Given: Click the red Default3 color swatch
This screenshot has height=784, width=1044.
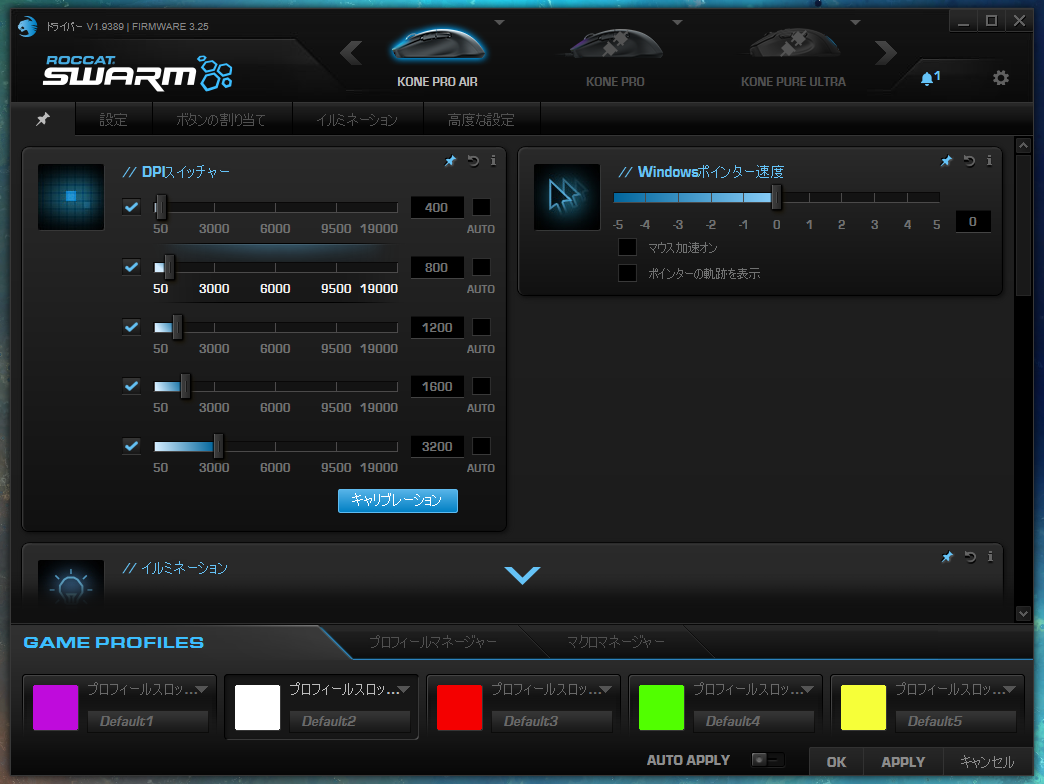Looking at the screenshot, I should pyautogui.click(x=459, y=707).
